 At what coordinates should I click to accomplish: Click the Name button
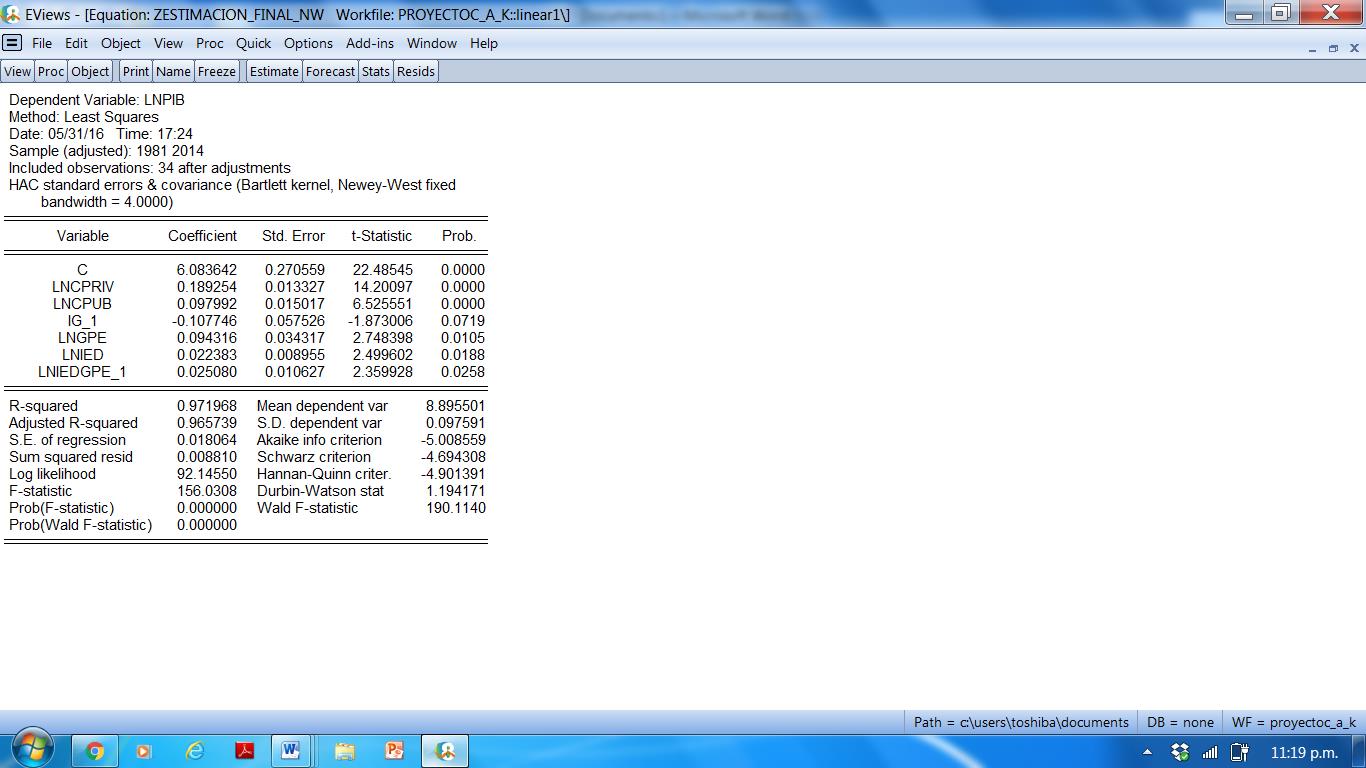(x=173, y=71)
